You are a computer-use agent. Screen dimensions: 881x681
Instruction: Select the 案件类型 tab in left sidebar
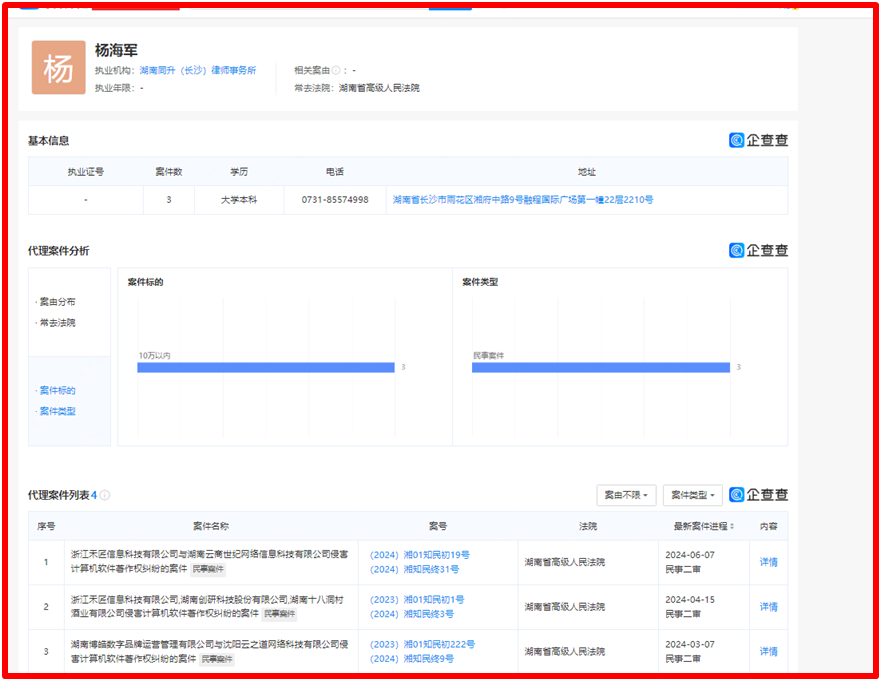point(57,411)
